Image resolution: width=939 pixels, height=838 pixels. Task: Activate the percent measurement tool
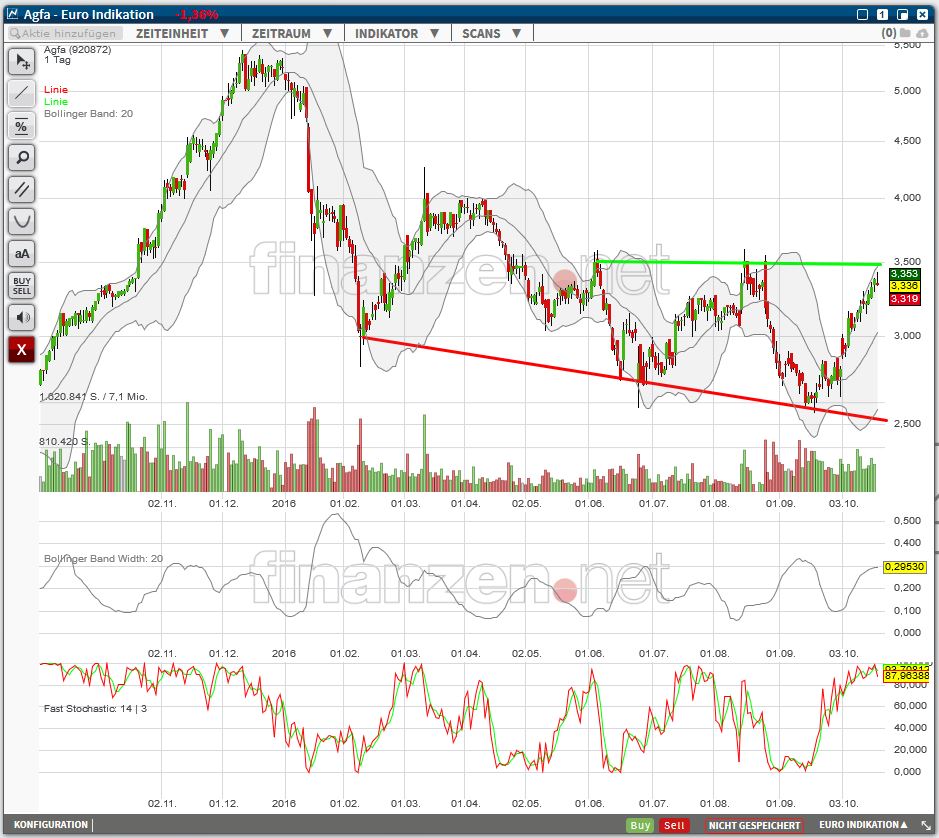point(21,126)
